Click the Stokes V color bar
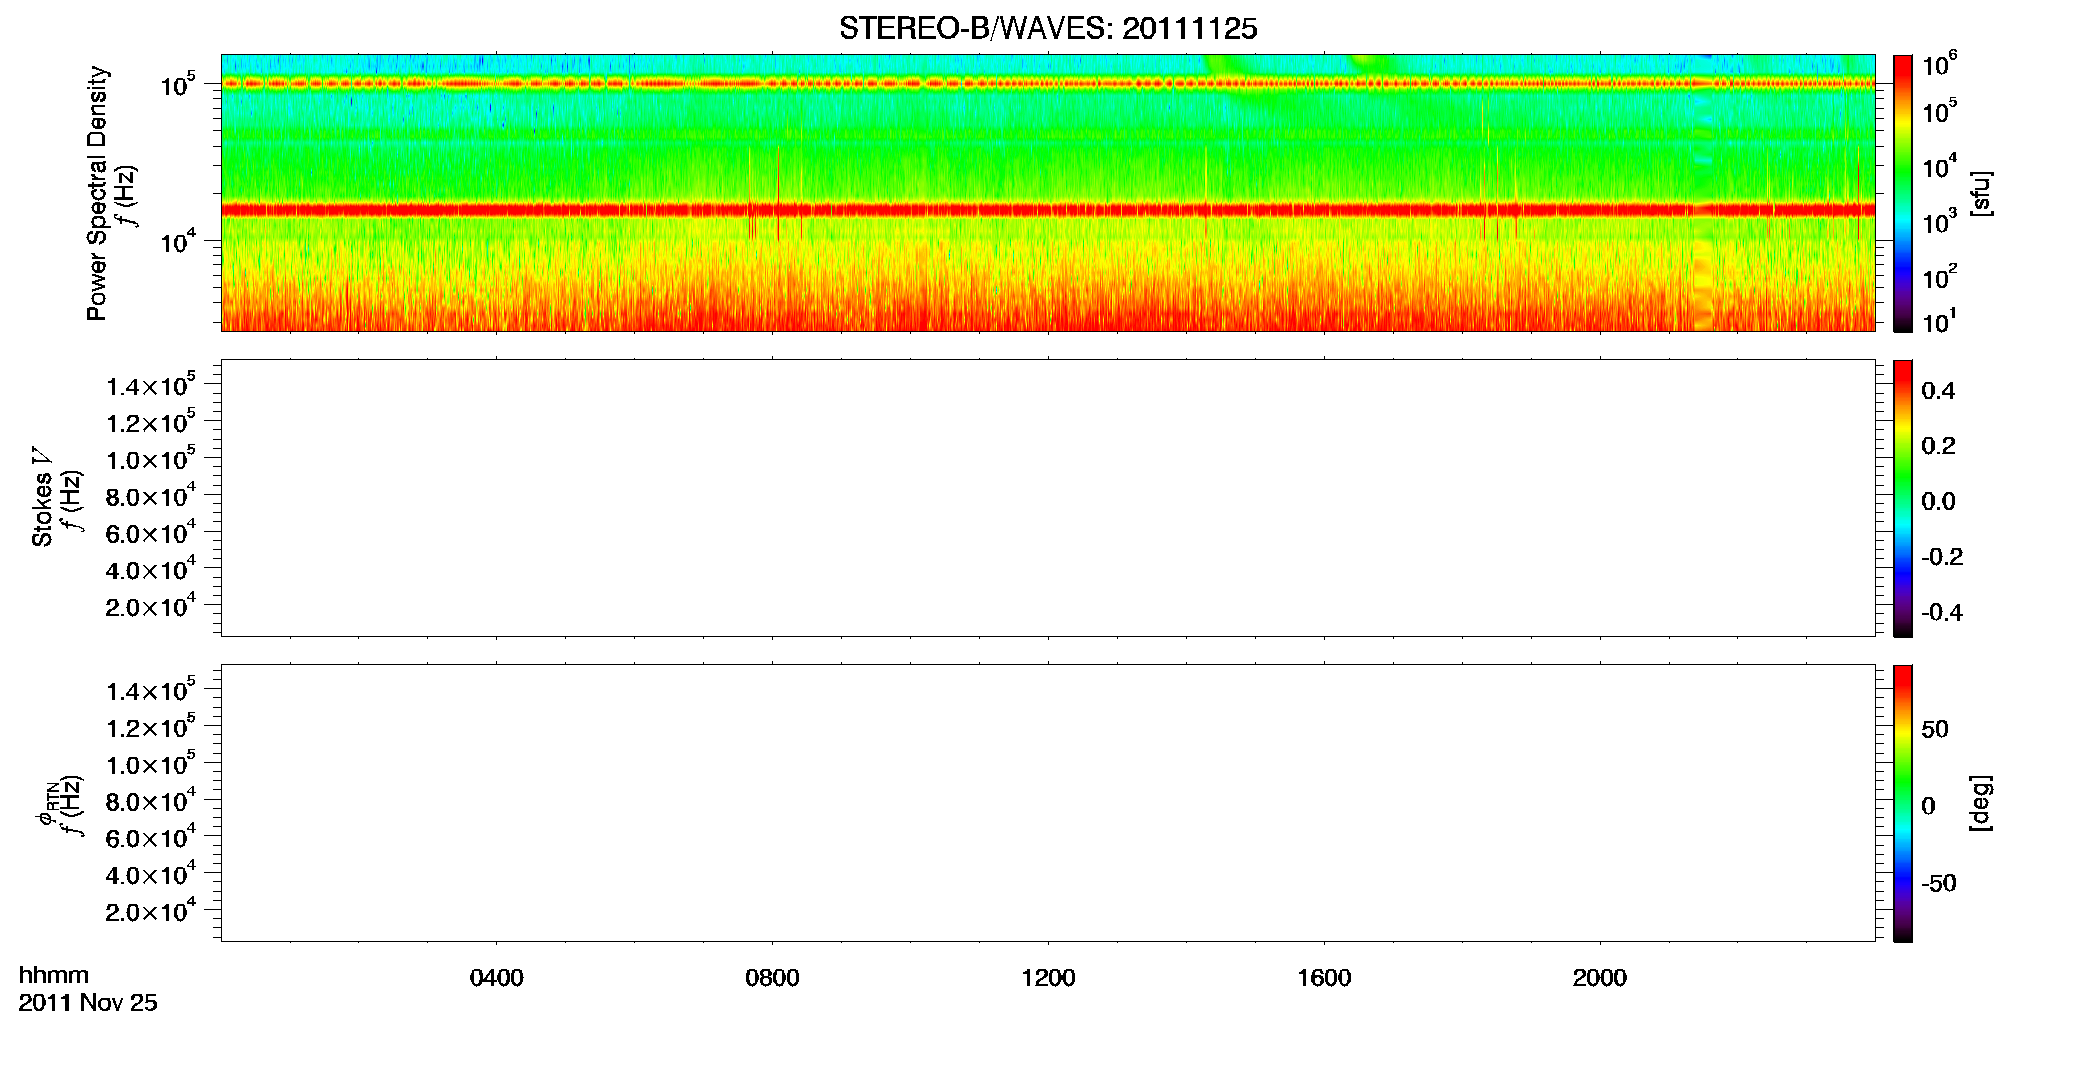Image resolution: width=2096 pixels, height=1080 pixels. 1903,498
